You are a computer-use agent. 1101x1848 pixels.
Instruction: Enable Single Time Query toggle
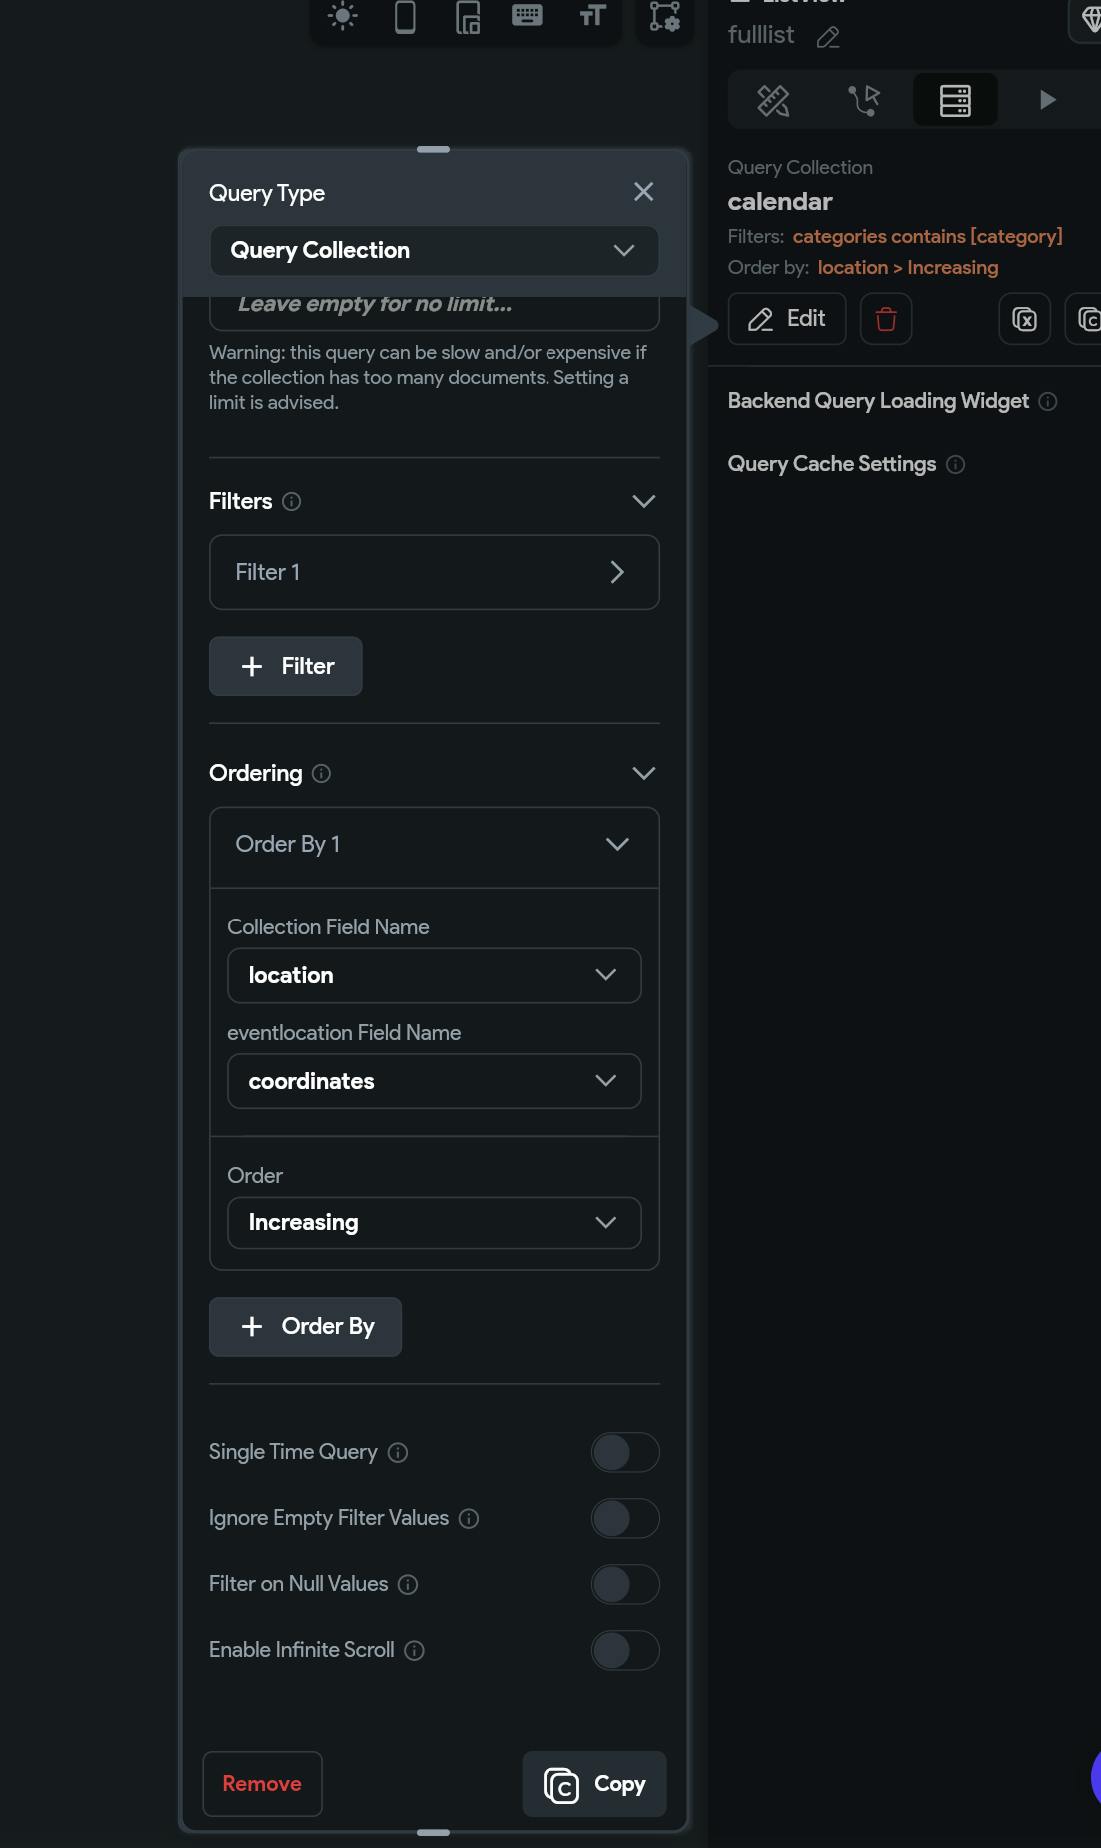625,1452
